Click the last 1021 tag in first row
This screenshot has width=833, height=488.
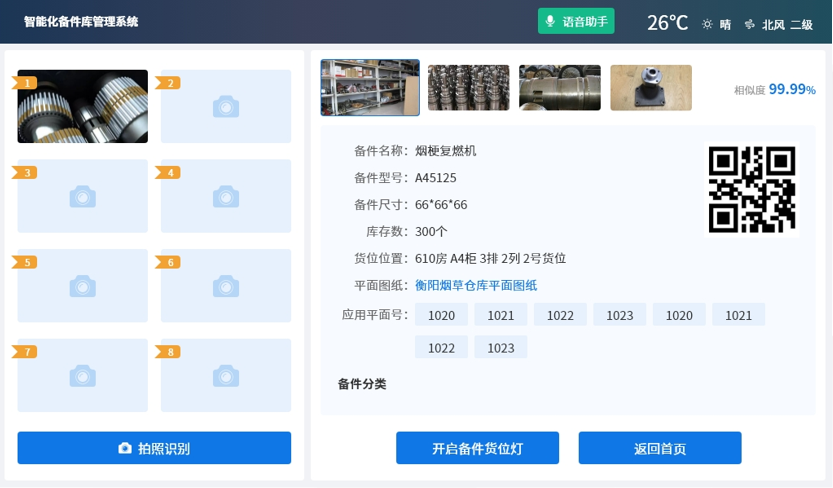(x=739, y=315)
